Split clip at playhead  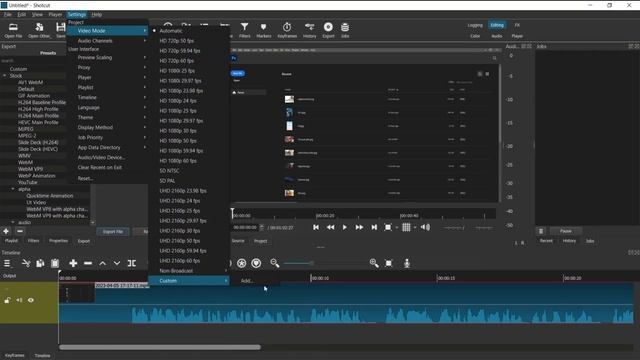pyautogui.click(x=132, y=263)
